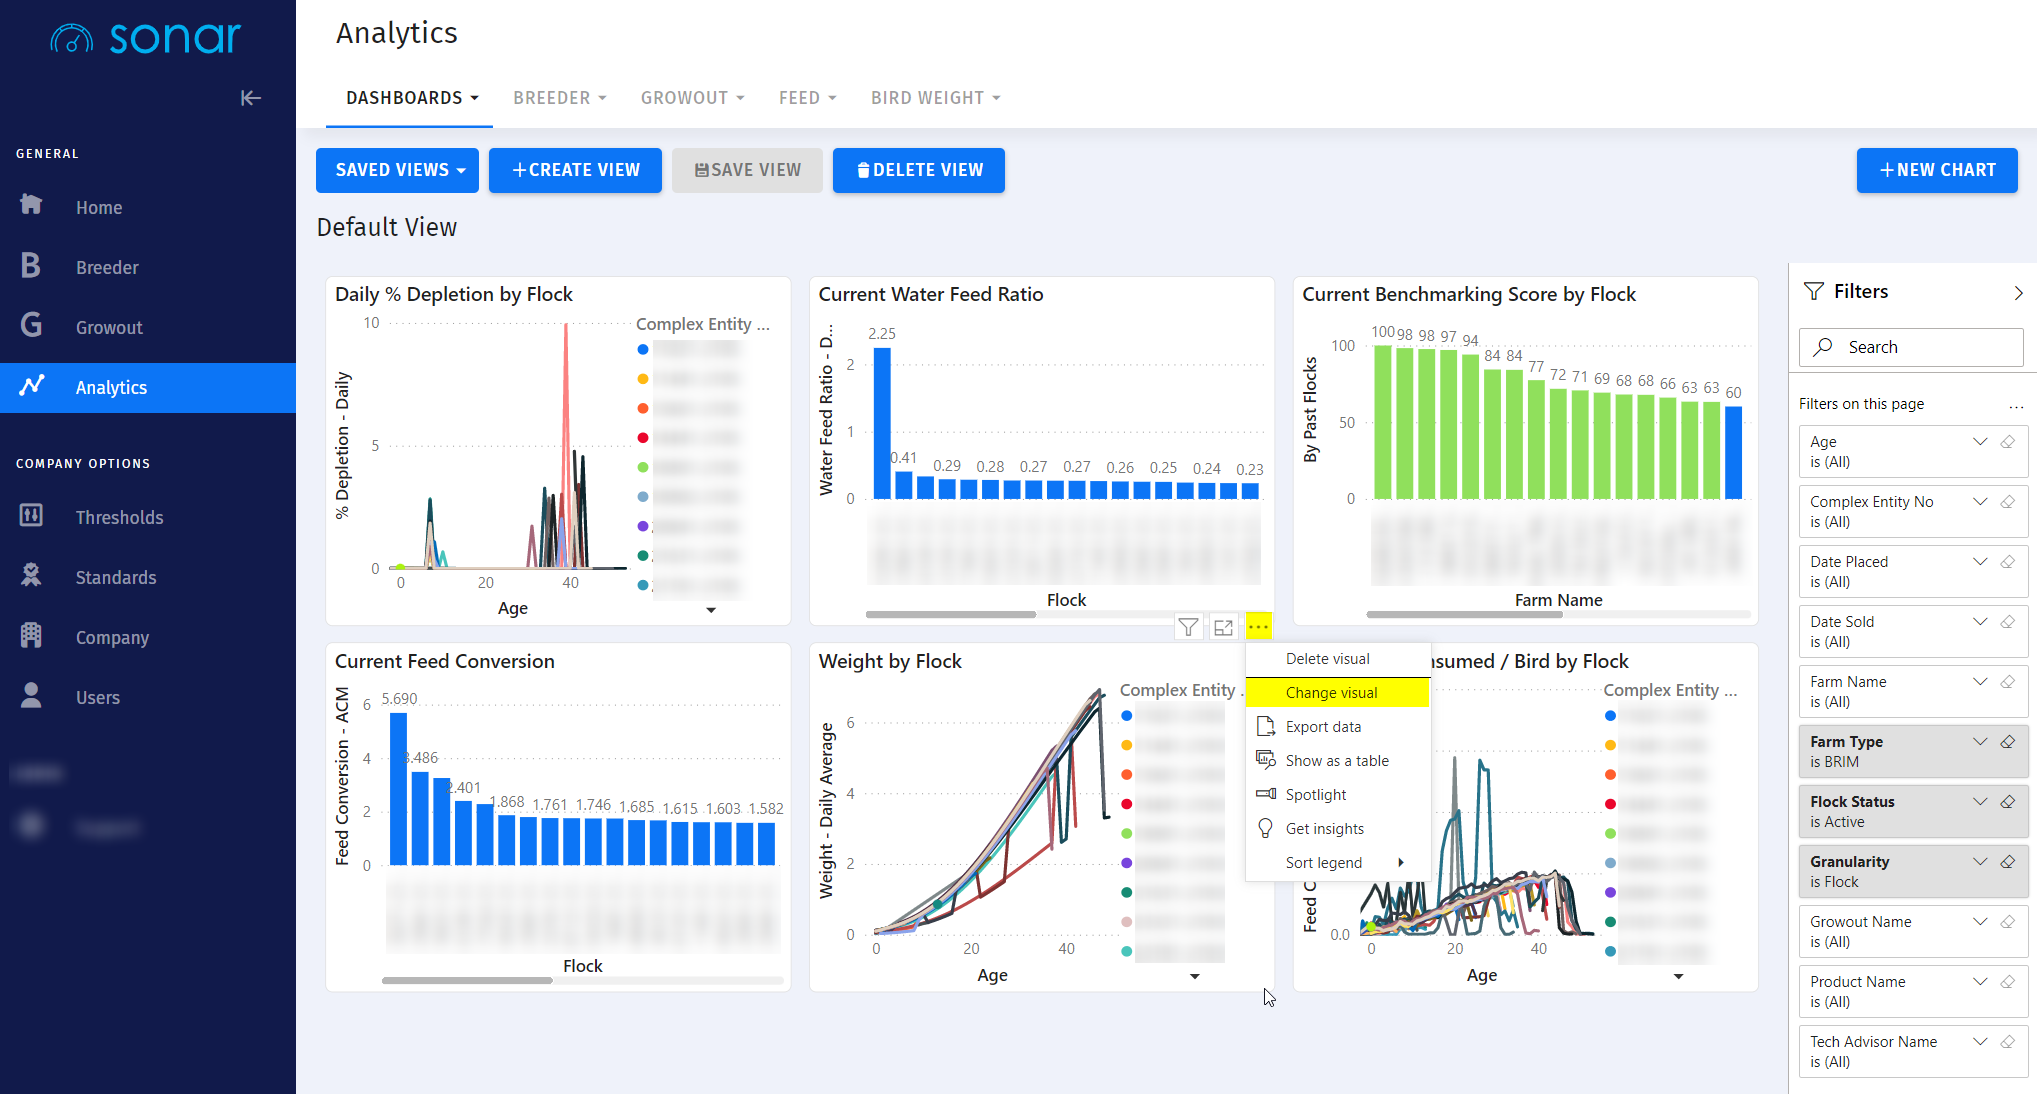Viewport: 2037px width, 1094px height.
Task: Expand the Date Placed filter card
Action: [x=1980, y=562]
